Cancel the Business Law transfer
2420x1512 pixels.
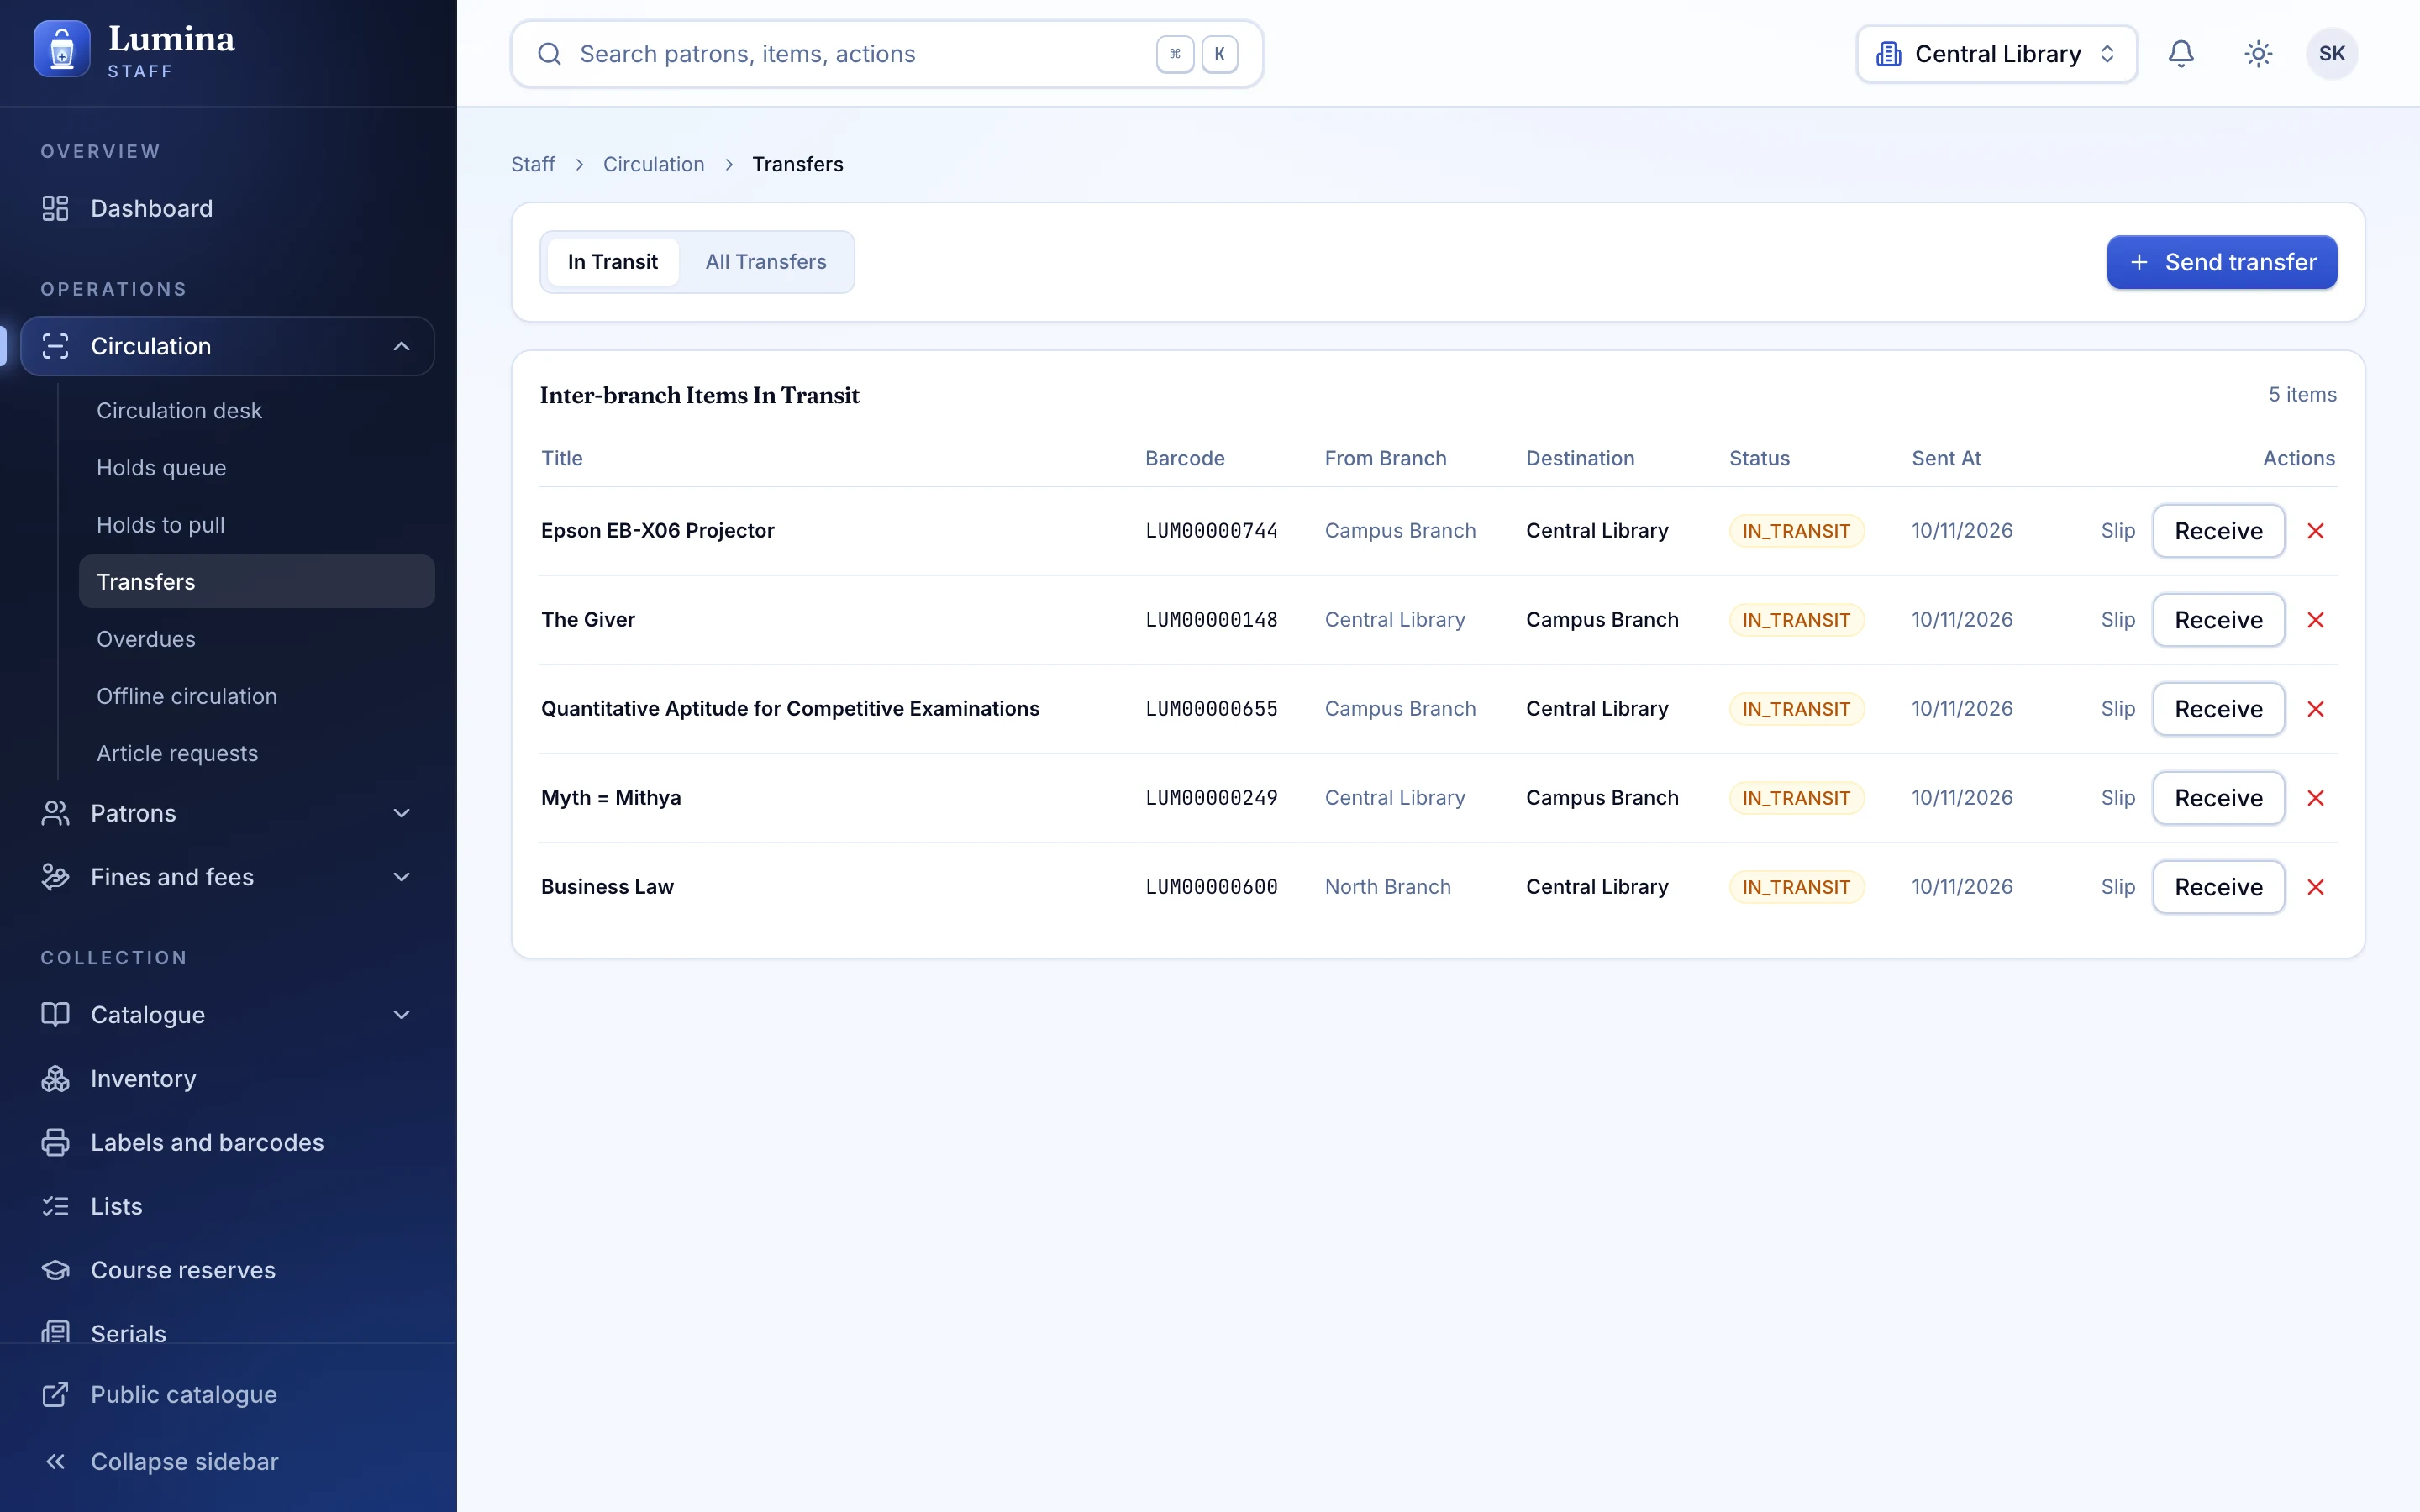pos(2315,887)
